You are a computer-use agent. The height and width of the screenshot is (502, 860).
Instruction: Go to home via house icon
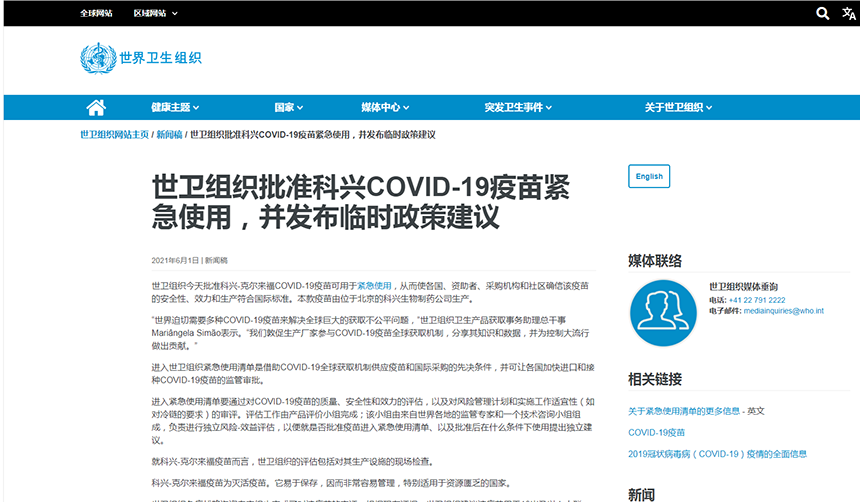[x=96, y=107]
